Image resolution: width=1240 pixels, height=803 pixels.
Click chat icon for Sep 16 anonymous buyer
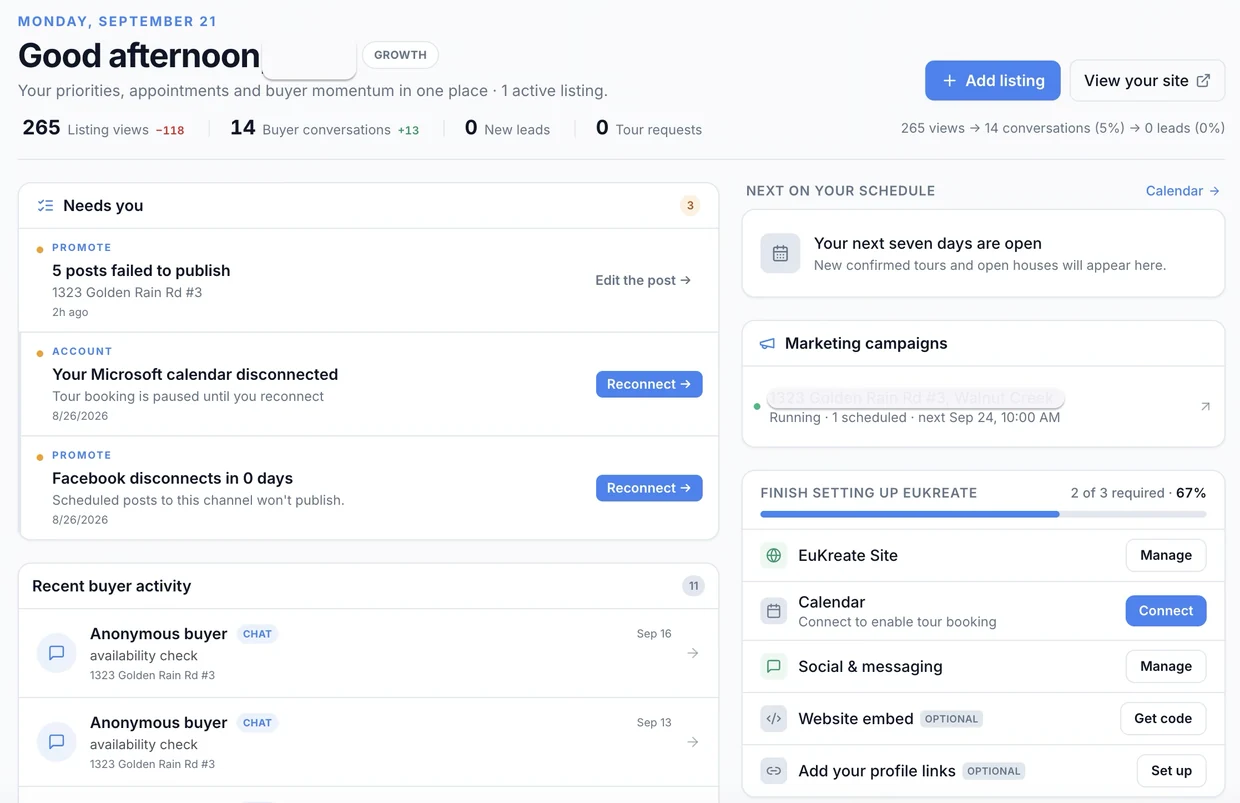coord(57,653)
